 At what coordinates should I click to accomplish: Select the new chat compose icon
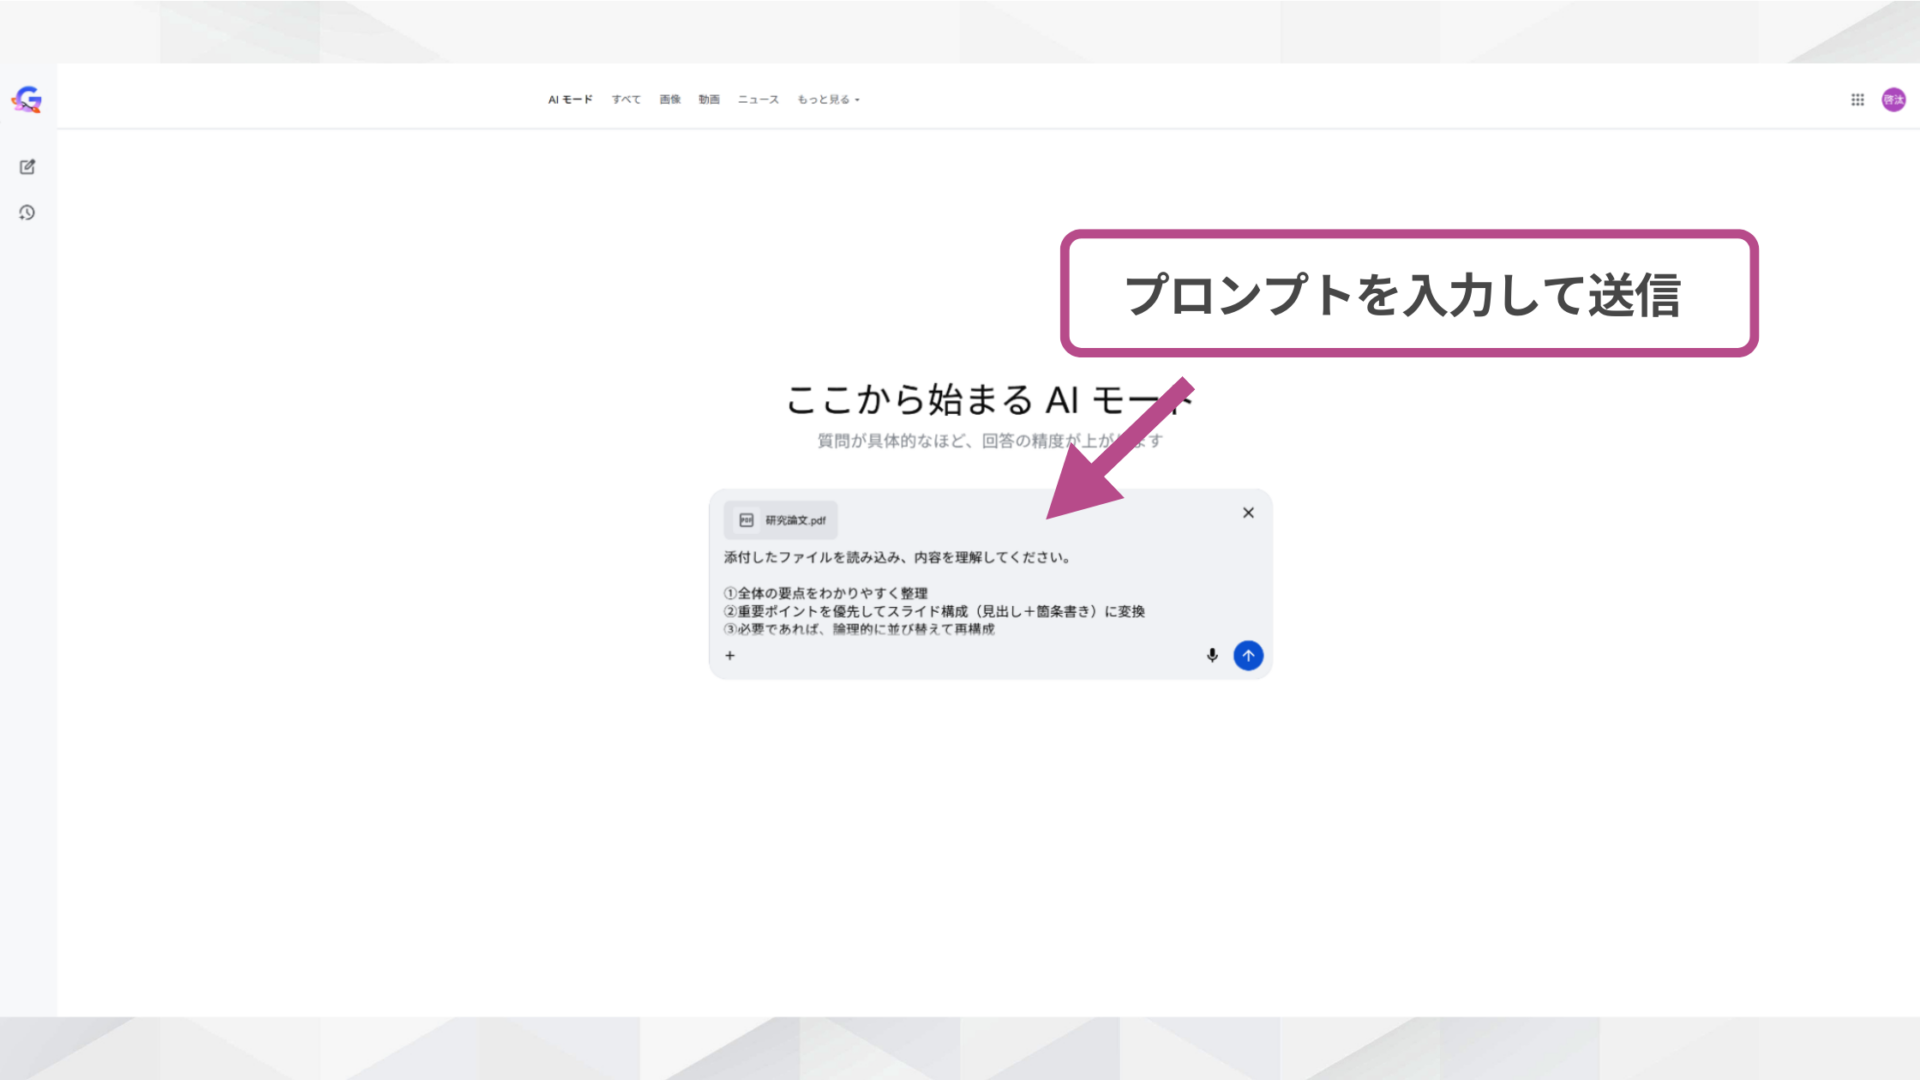[27, 167]
